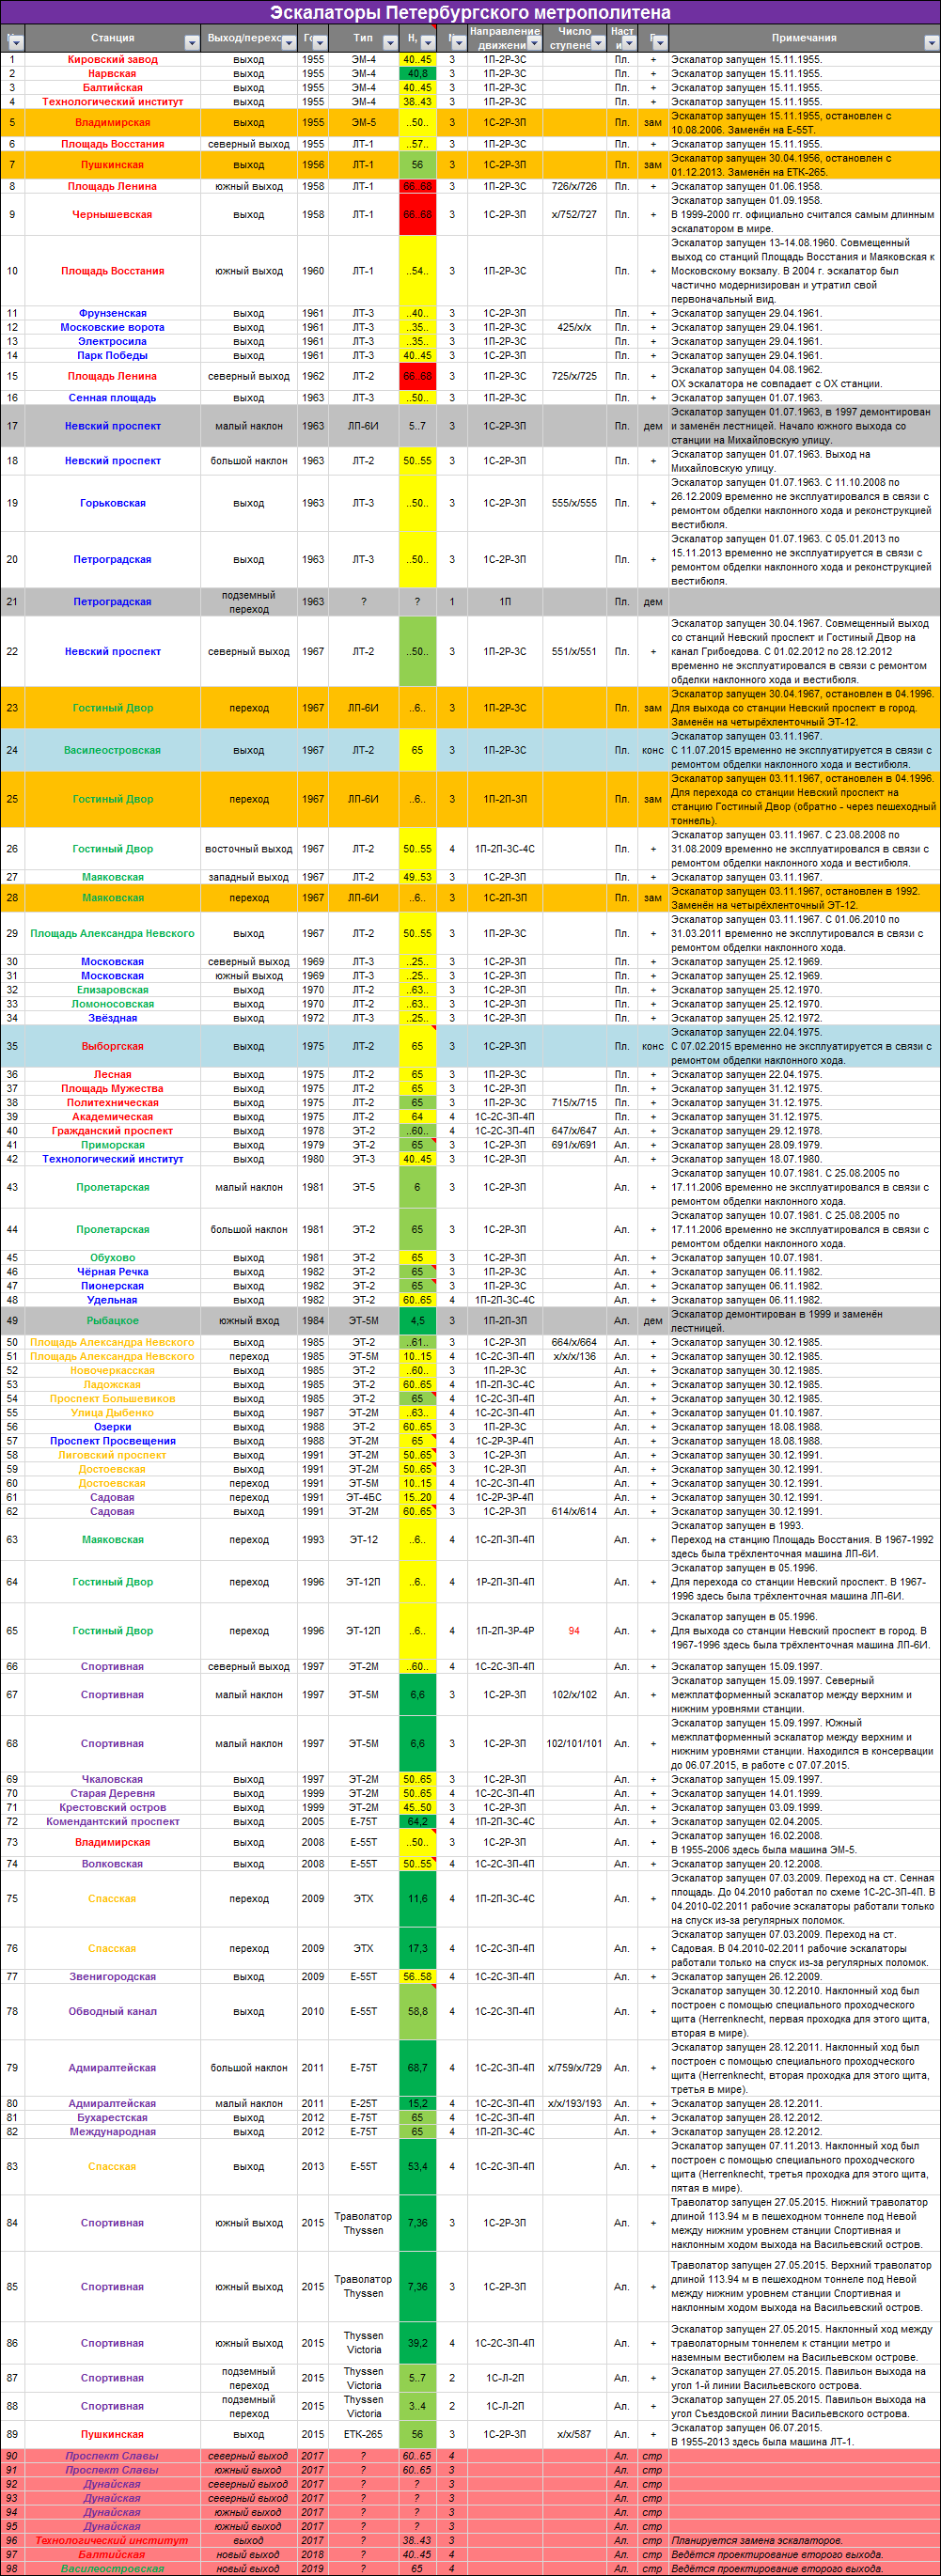Click the Рыбацкое station cell in row 49
941x2576 pixels.
point(112,1320)
